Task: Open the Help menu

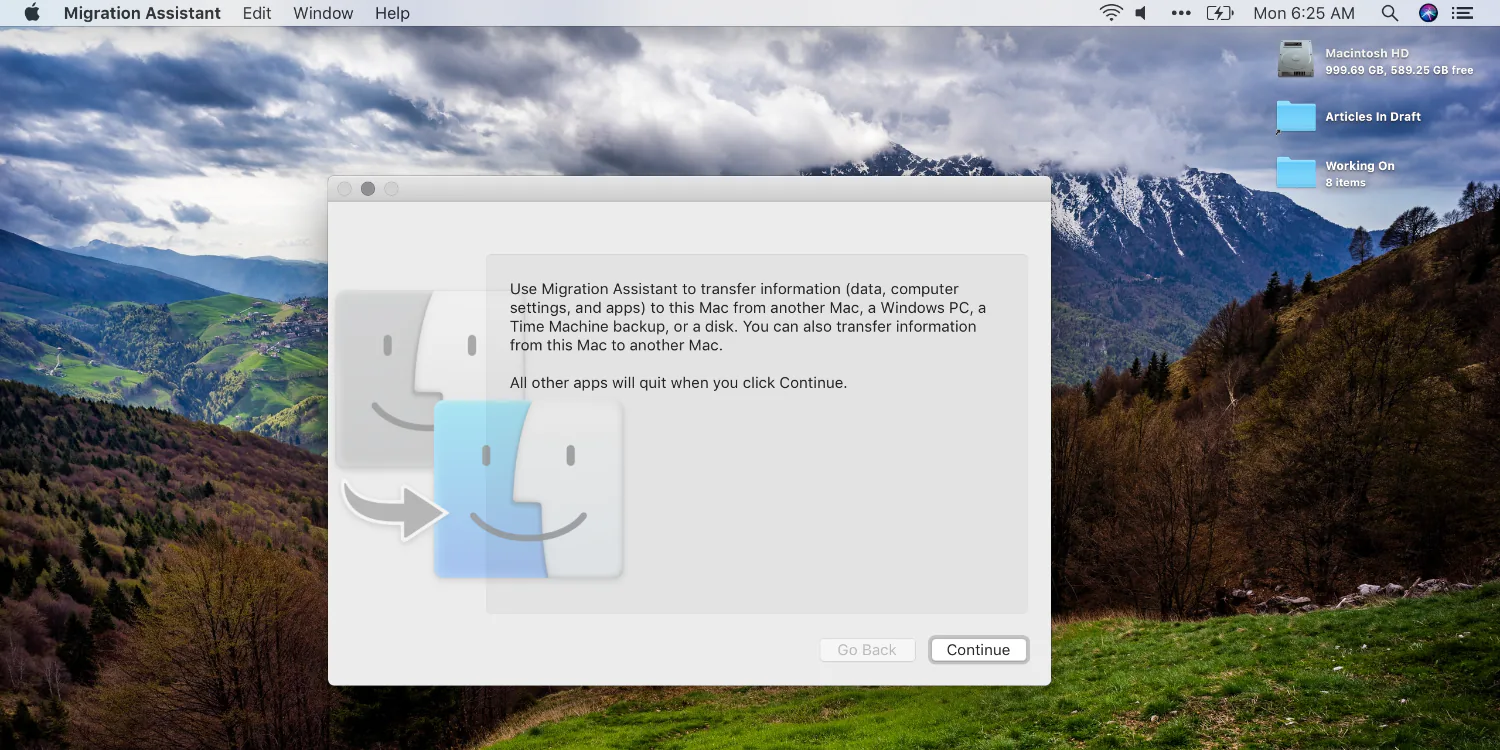Action: click(392, 13)
